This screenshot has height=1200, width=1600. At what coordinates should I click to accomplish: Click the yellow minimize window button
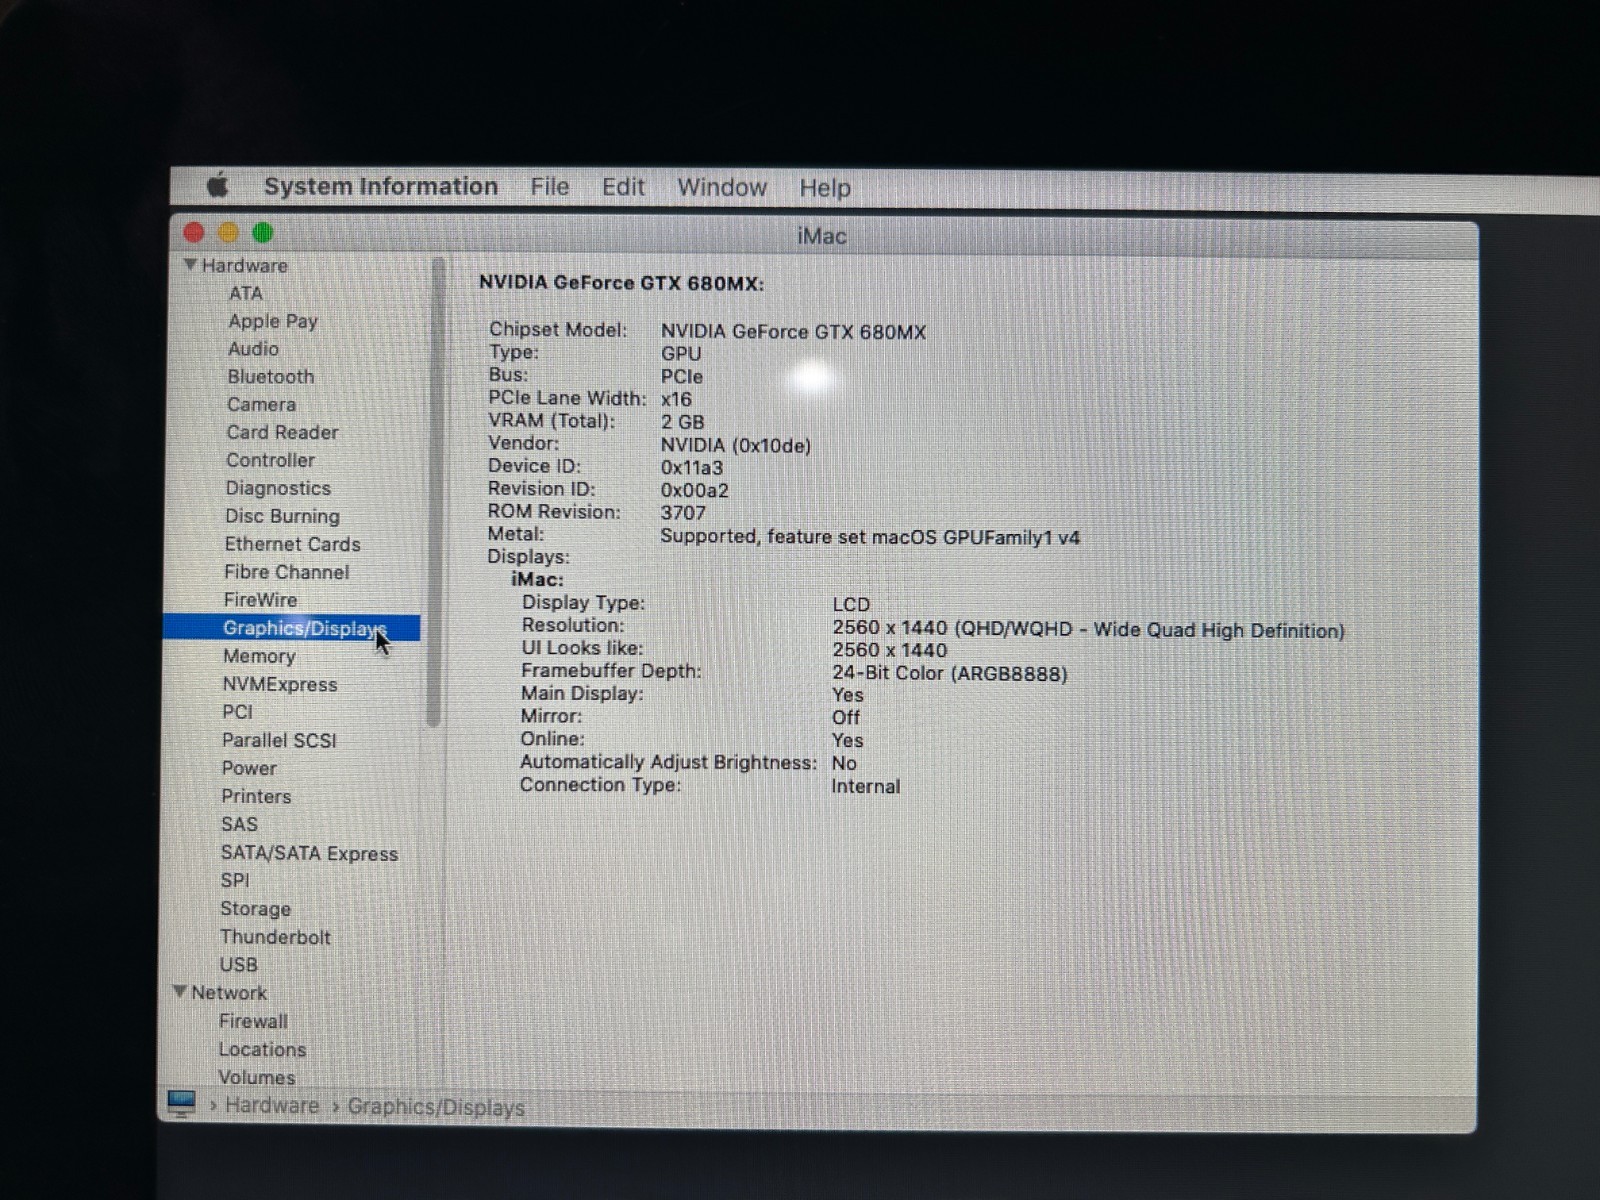228,233
